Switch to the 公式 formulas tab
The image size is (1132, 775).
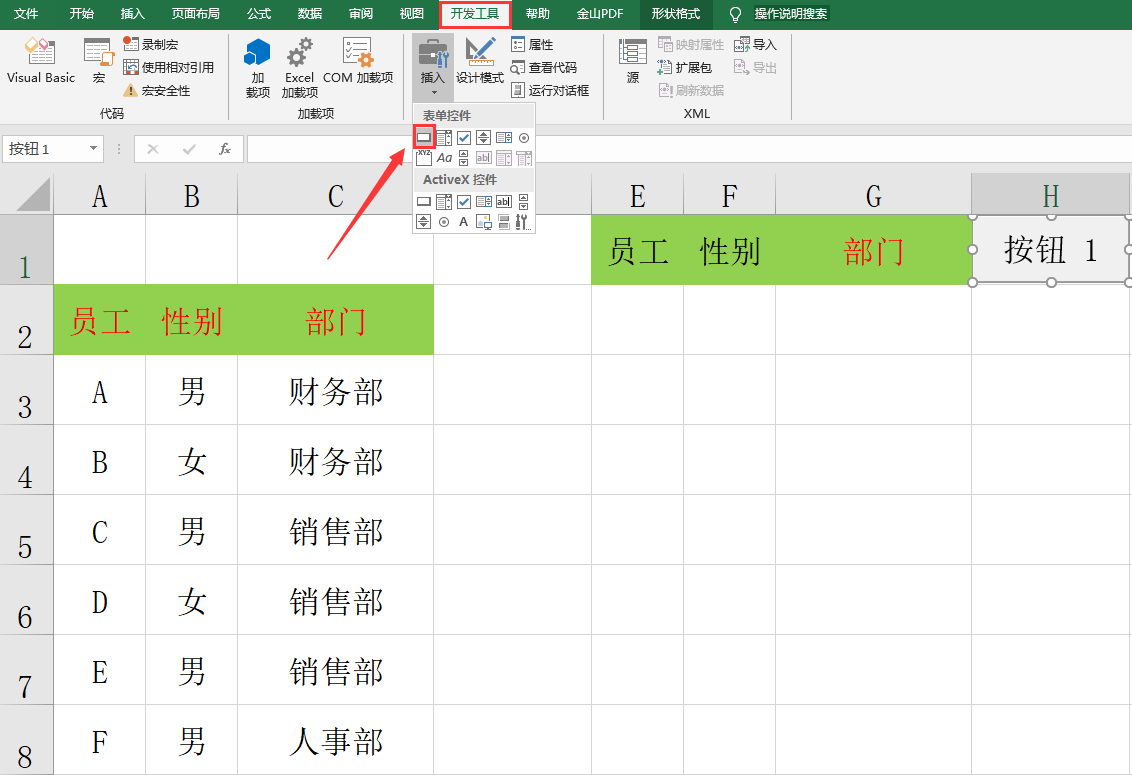(258, 14)
